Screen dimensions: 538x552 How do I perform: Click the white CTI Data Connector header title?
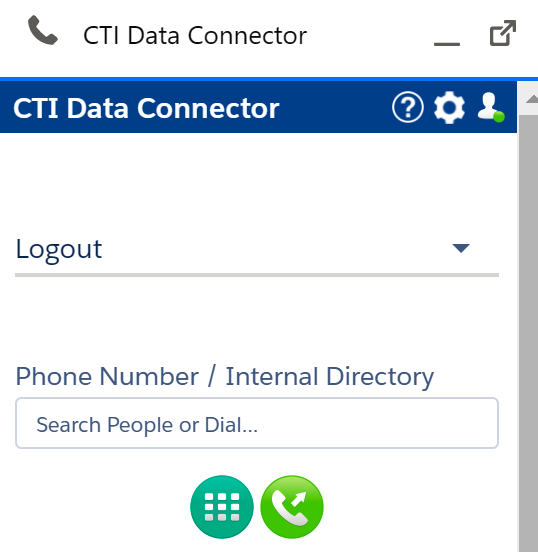[146, 108]
